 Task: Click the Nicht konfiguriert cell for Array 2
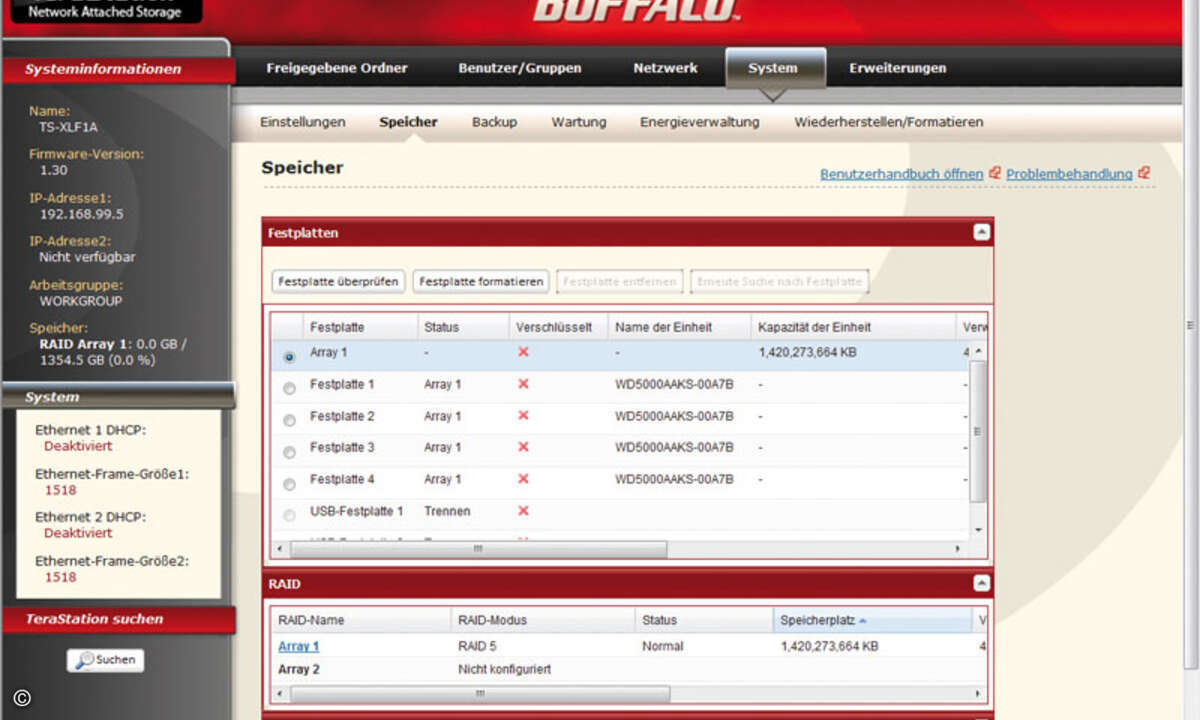504,669
